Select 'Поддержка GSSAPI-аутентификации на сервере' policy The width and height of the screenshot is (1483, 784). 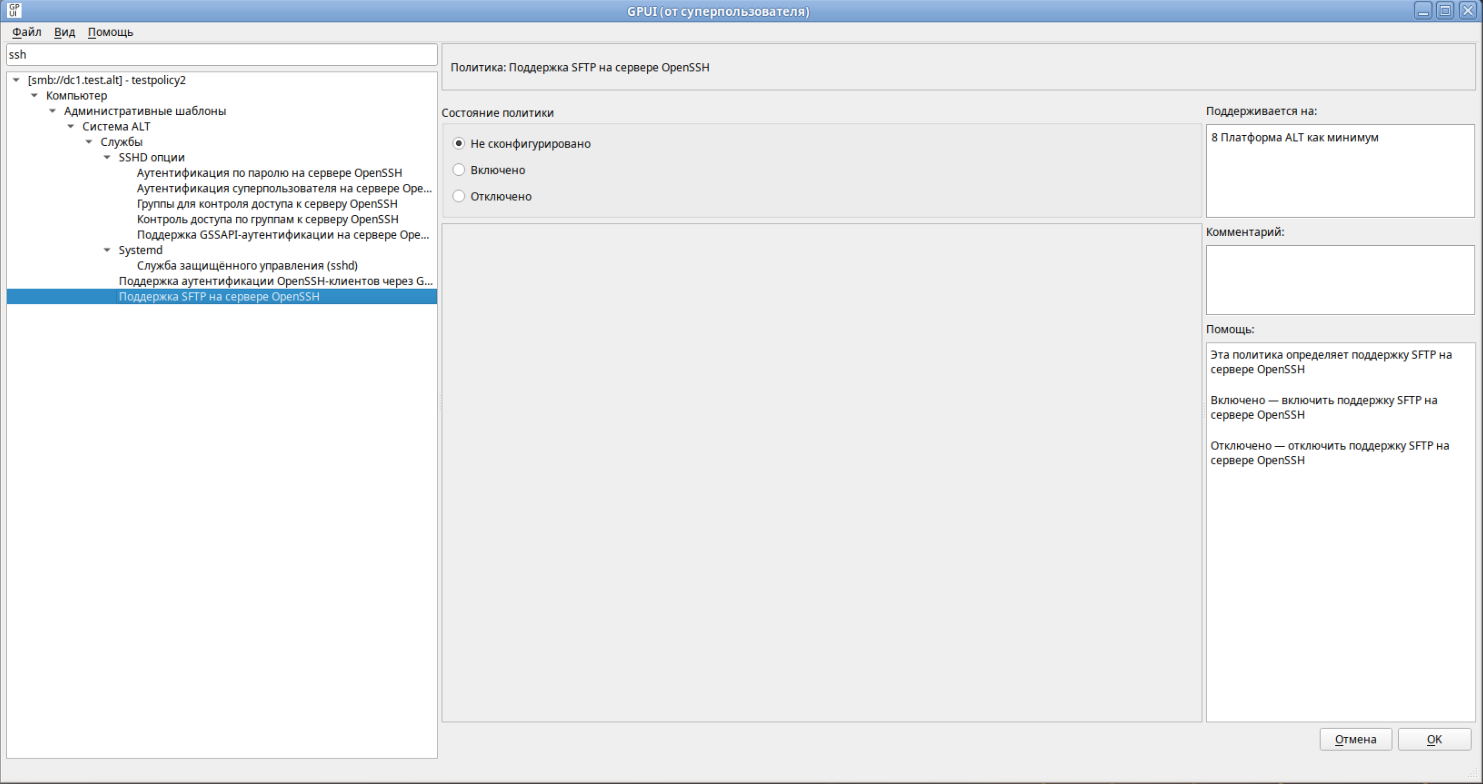[284, 235]
